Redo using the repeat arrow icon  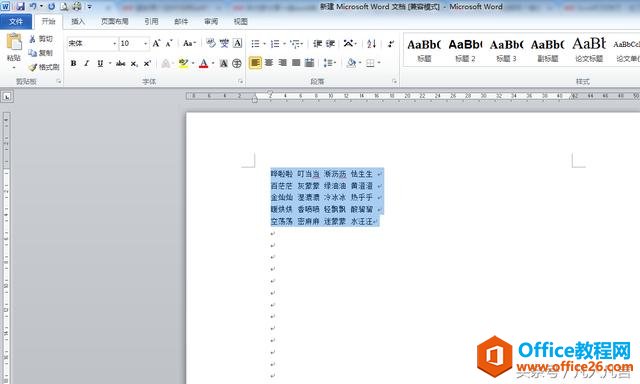[x=51, y=7]
